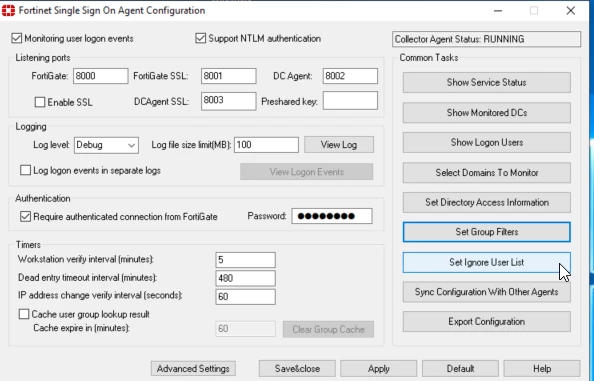The width and height of the screenshot is (594, 381).
Task: Open the Help button
Action: click(x=542, y=369)
